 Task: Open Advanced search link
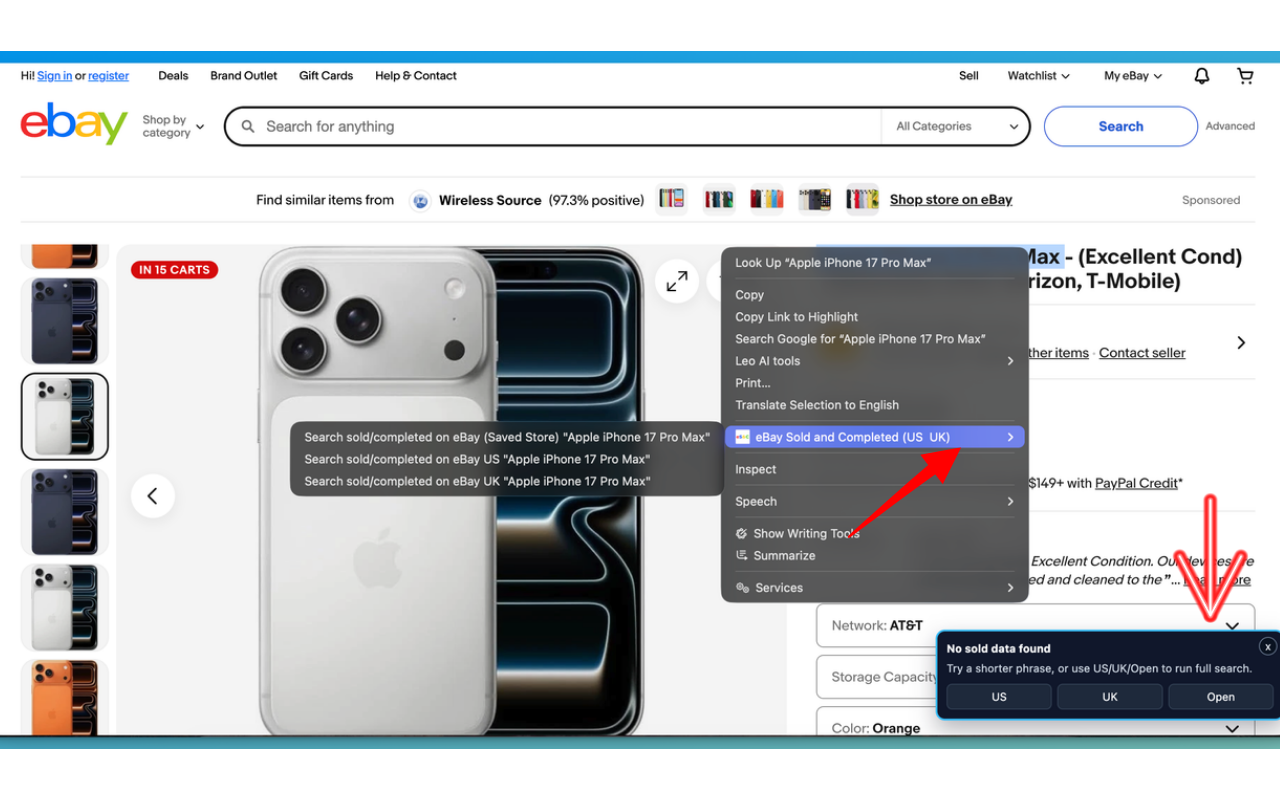1230,127
